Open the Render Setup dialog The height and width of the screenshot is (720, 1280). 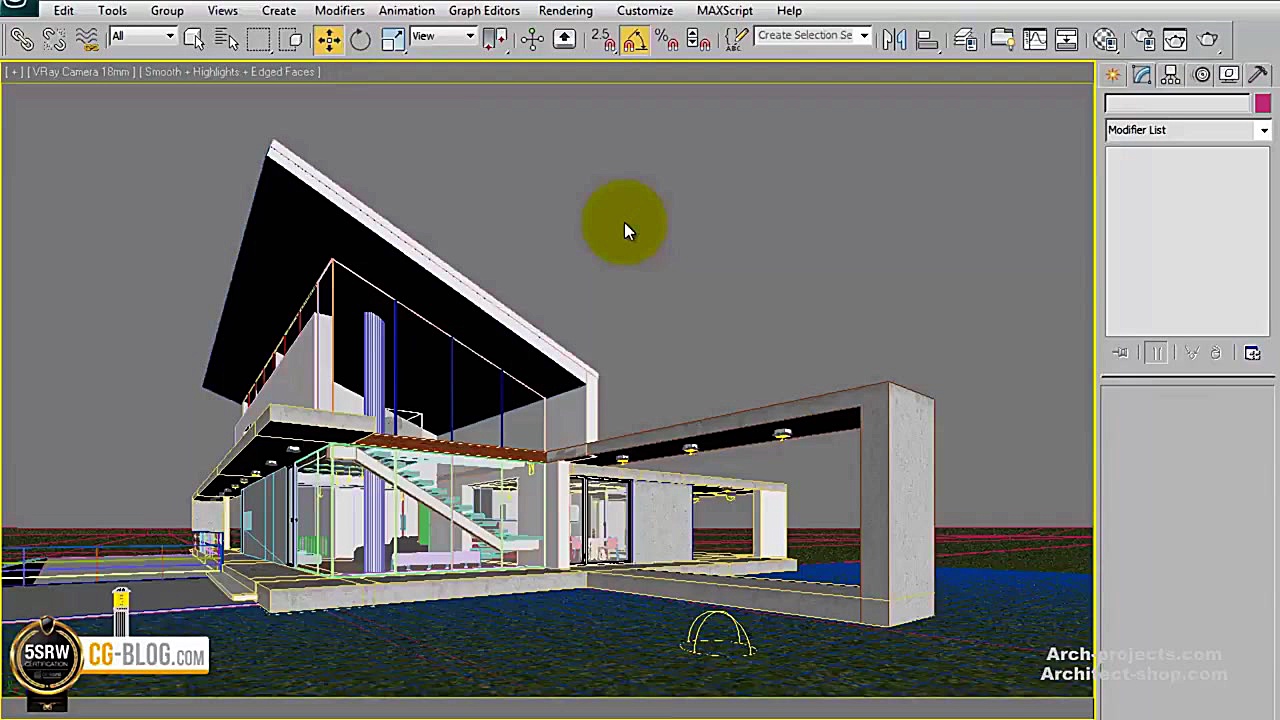[1144, 39]
